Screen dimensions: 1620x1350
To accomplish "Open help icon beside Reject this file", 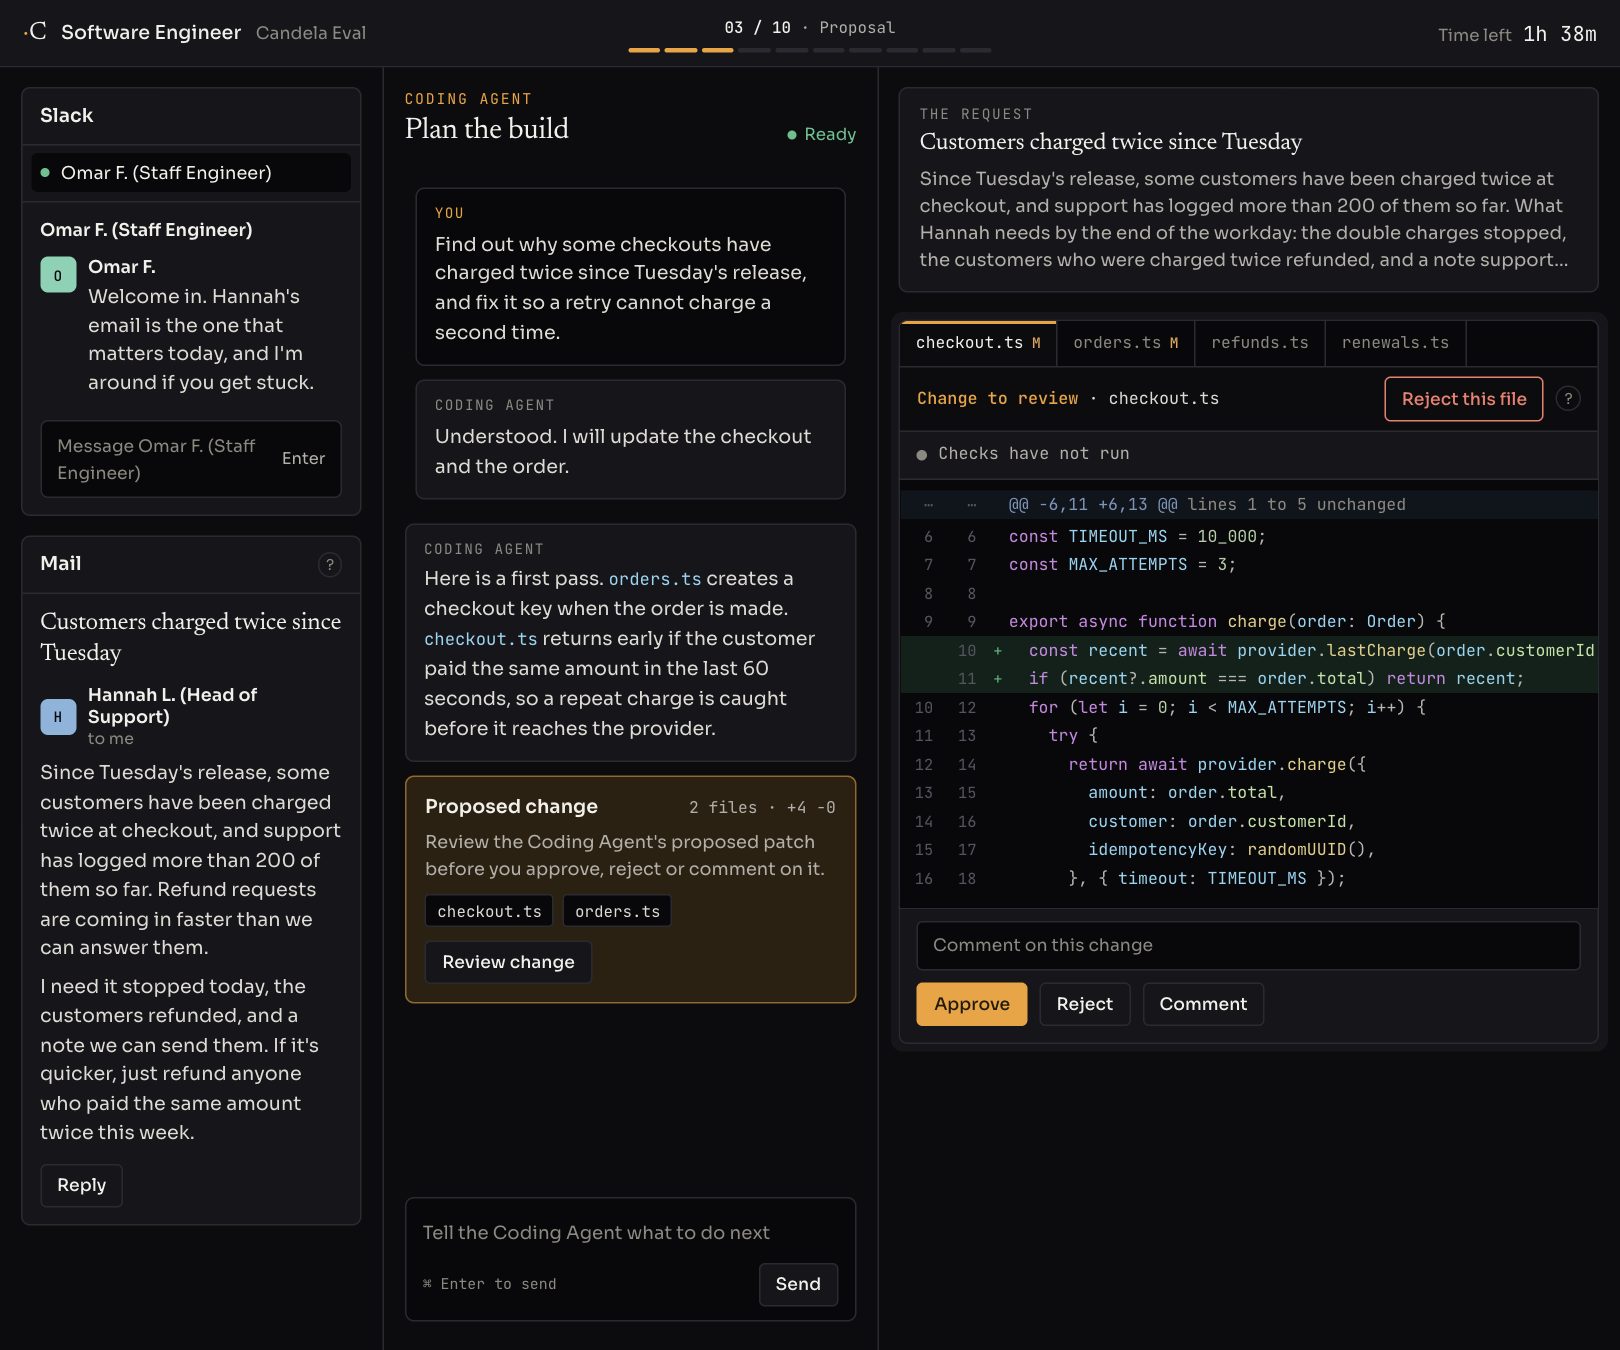I will coord(1568,398).
